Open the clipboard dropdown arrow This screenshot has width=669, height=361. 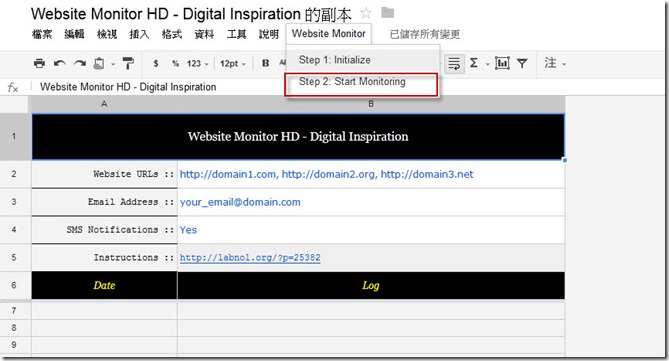(x=113, y=64)
